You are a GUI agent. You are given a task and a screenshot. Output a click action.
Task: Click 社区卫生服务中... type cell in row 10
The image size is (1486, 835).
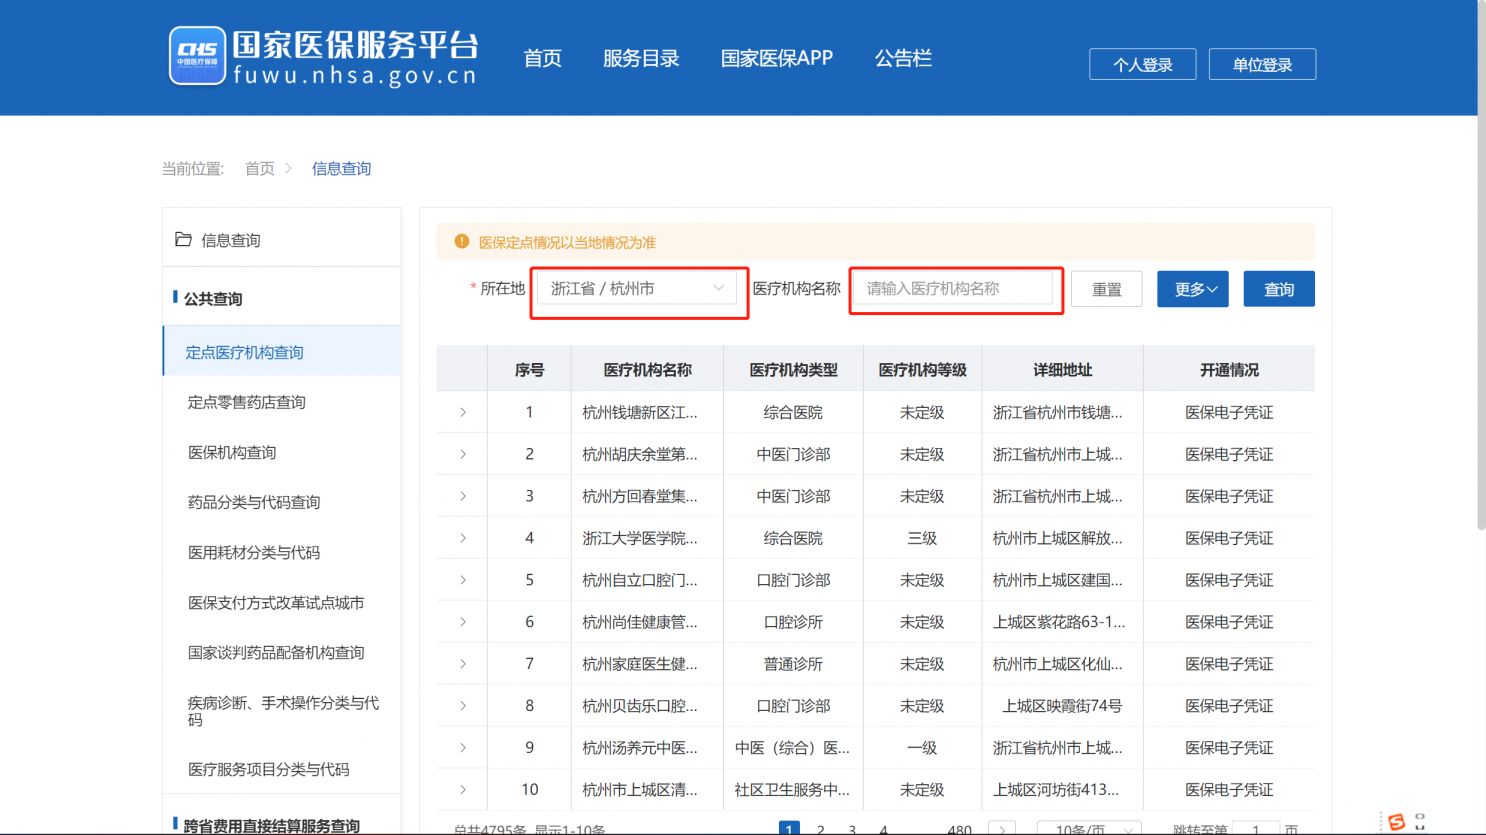click(792, 790)
